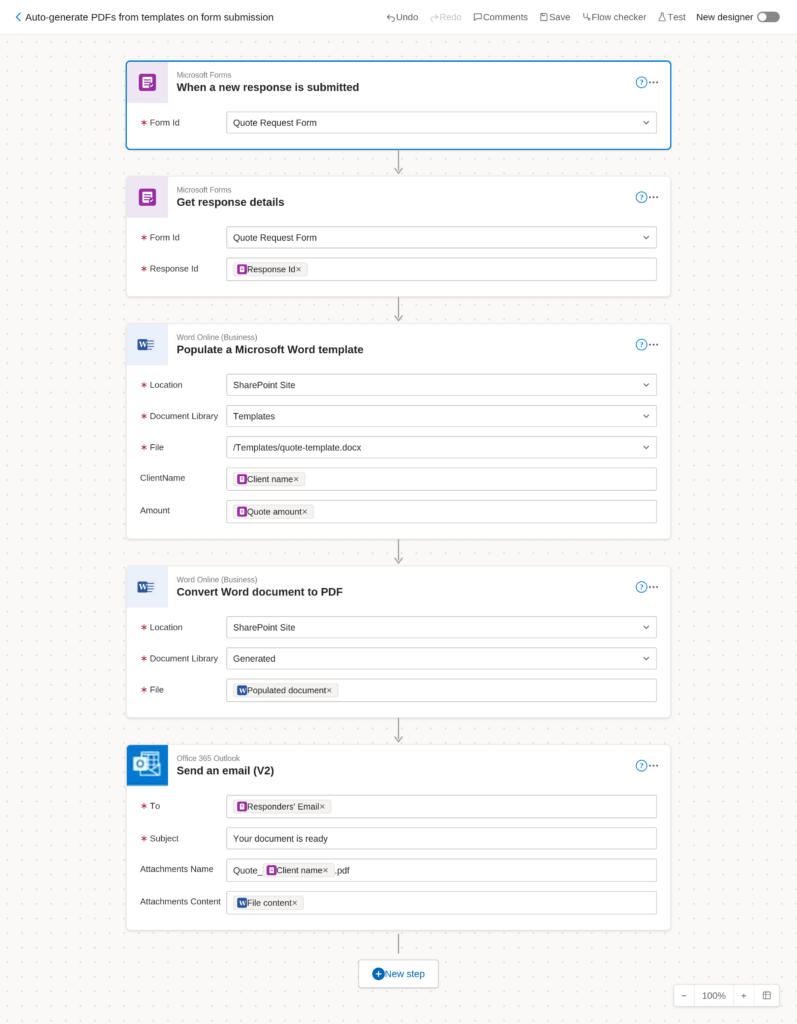Viewport: 797px width, 1024px height.
Task: Select the 'Send an email (V2)' card title
Action: click(x=225, y=771)
